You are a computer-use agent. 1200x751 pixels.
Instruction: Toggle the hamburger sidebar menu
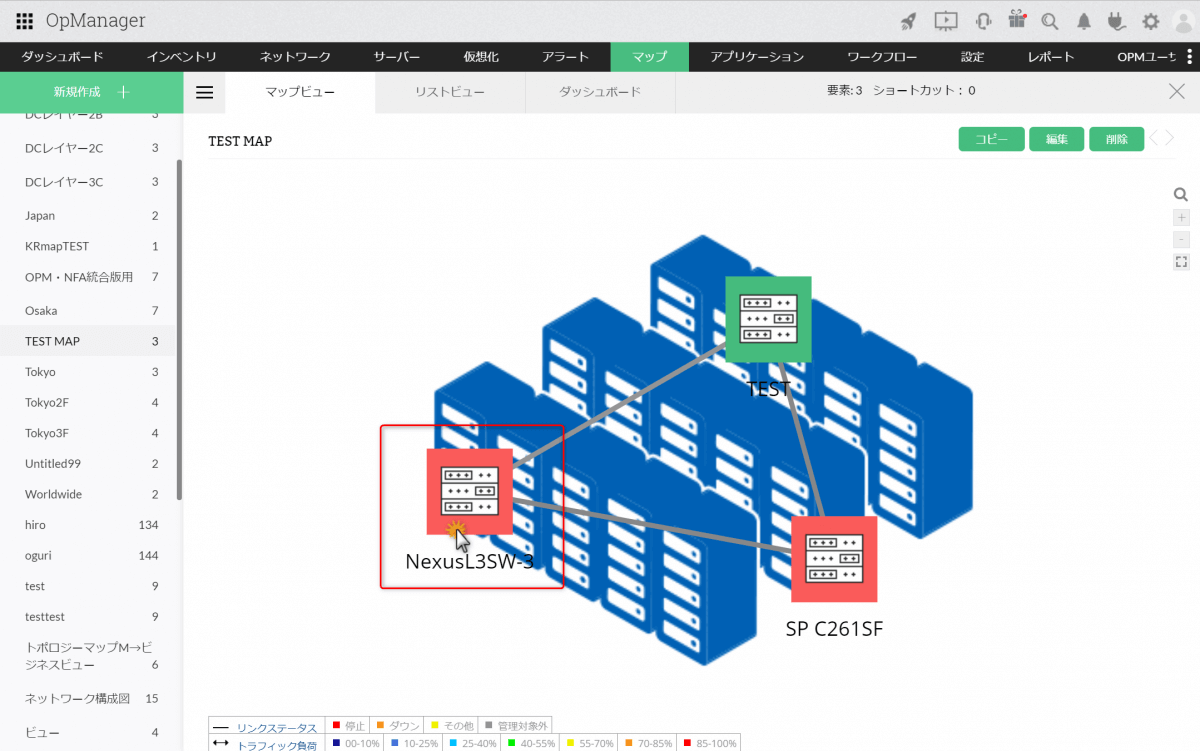205,93
